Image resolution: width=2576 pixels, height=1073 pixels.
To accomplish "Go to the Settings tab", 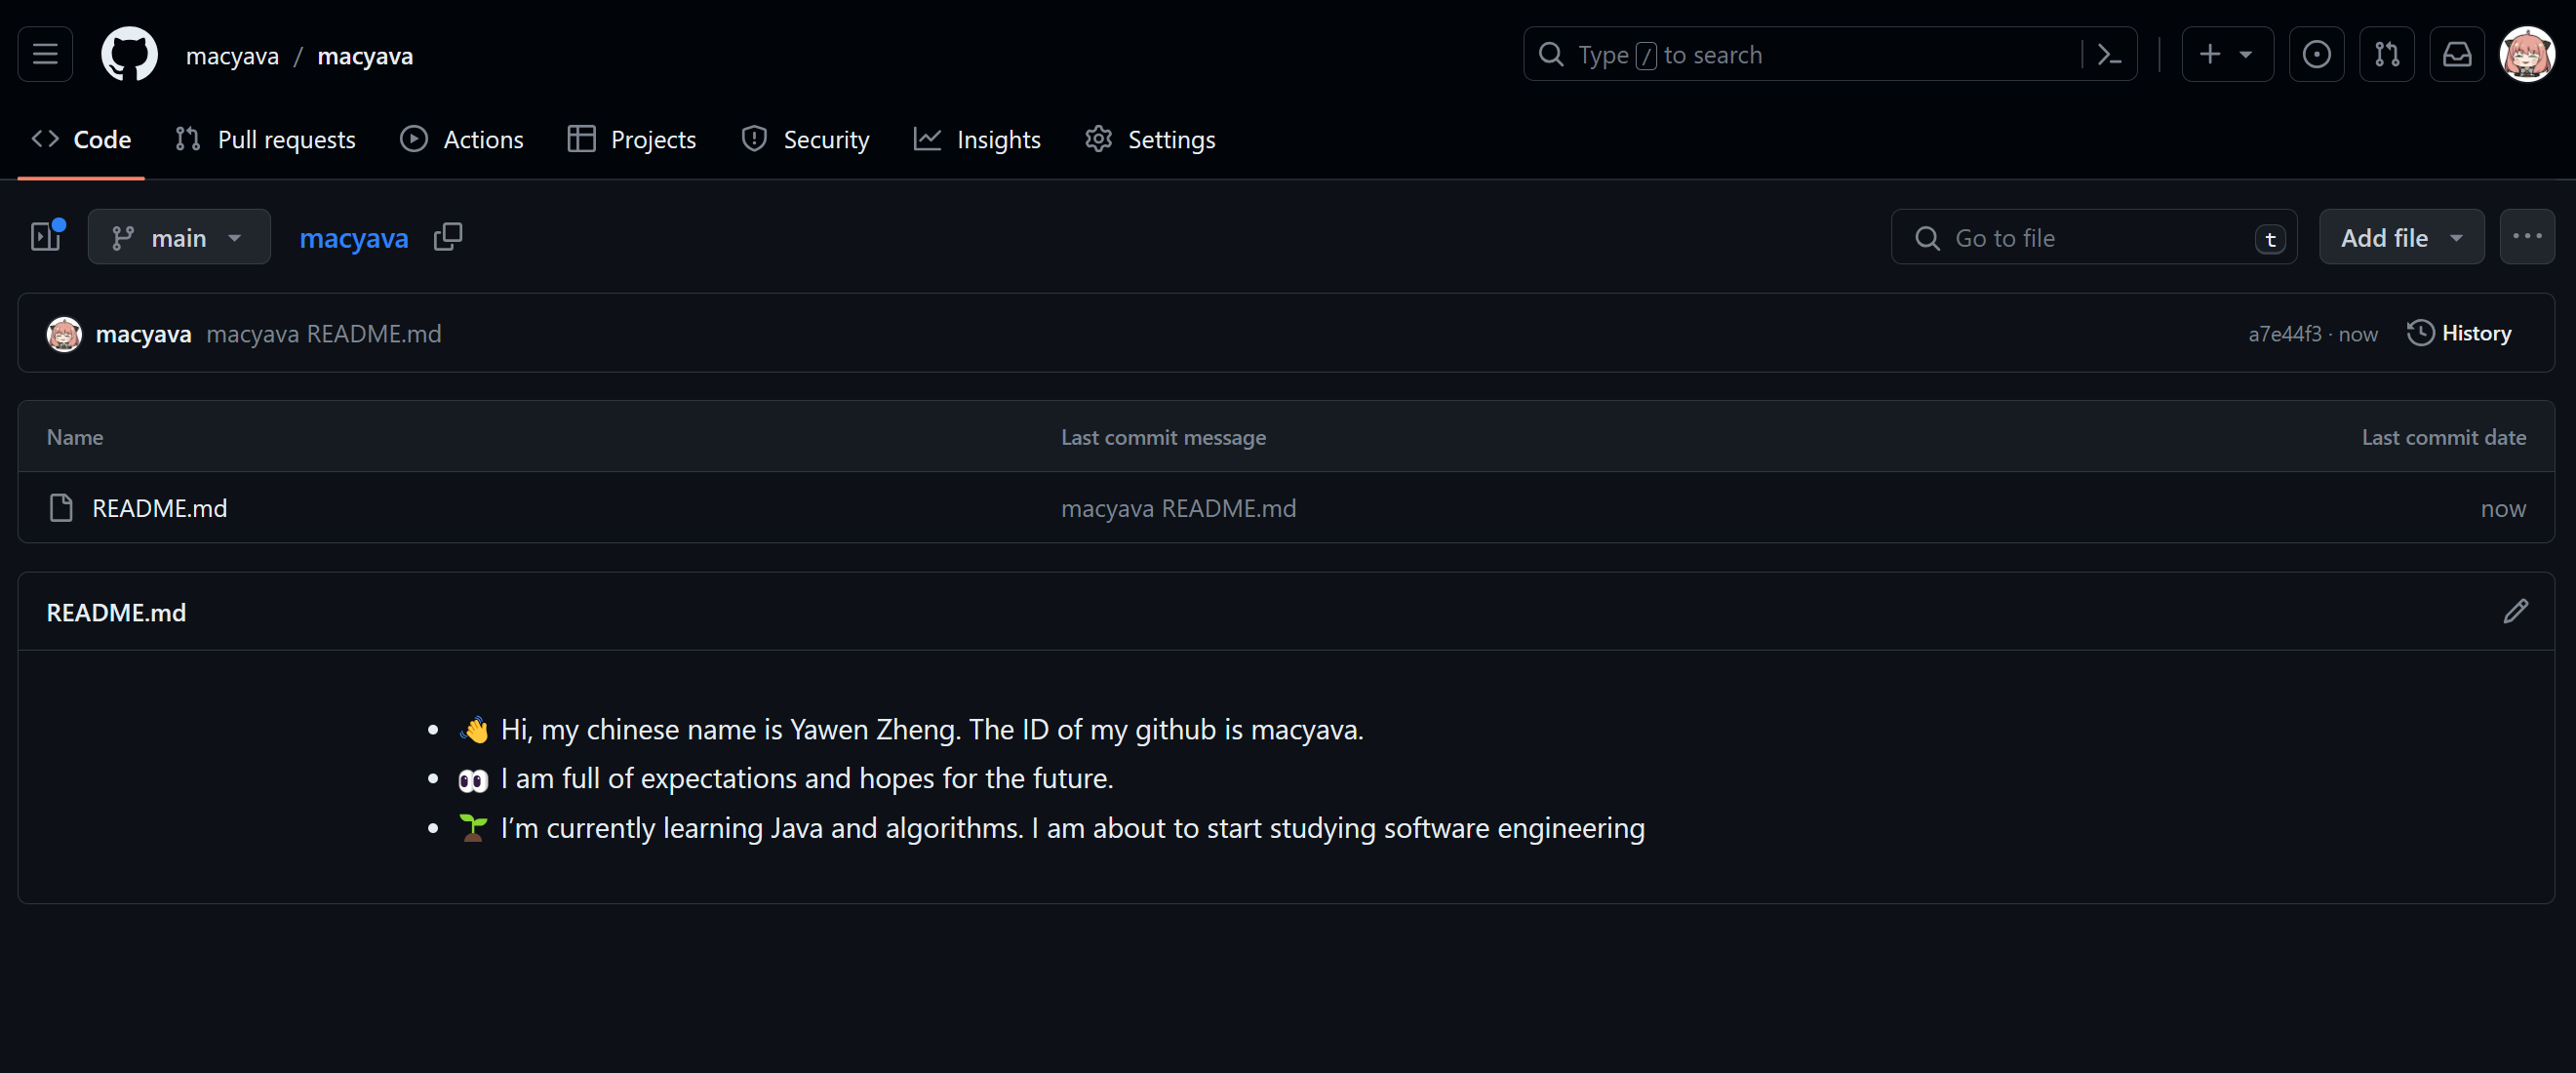I will pos(1150,139).
